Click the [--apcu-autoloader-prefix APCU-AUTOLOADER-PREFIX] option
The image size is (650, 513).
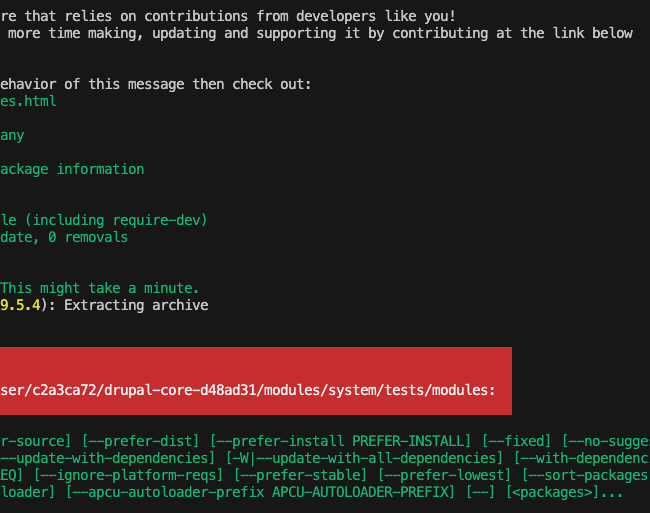pos(260,492)
